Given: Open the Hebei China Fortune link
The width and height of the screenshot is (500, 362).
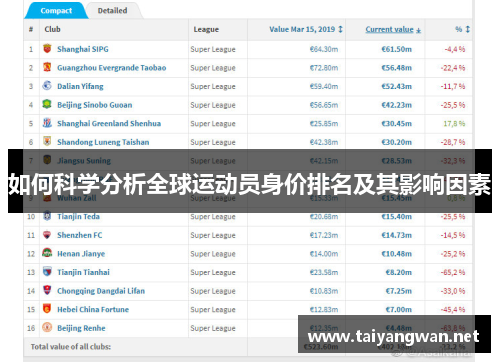Looking at the screenshot, I should pyautogui.click(x=93, y=310).
